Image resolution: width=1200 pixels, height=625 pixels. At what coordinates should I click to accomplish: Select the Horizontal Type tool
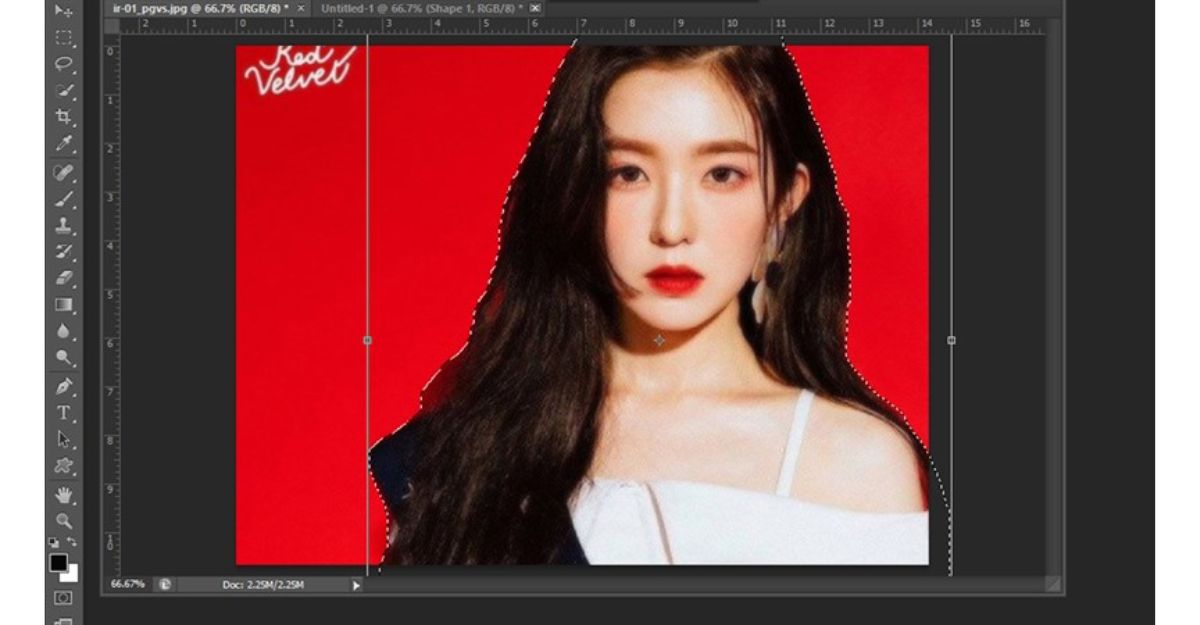[64, 412]
